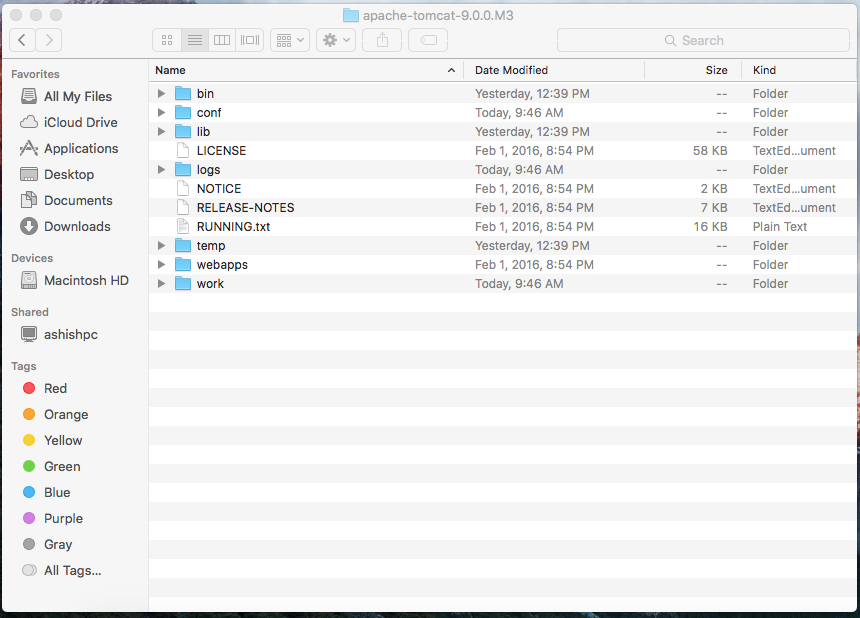The width and height of the screenshot is (860, 618).
Task: Click the Edit Tags toolbar button
Action: pos(428,40)
